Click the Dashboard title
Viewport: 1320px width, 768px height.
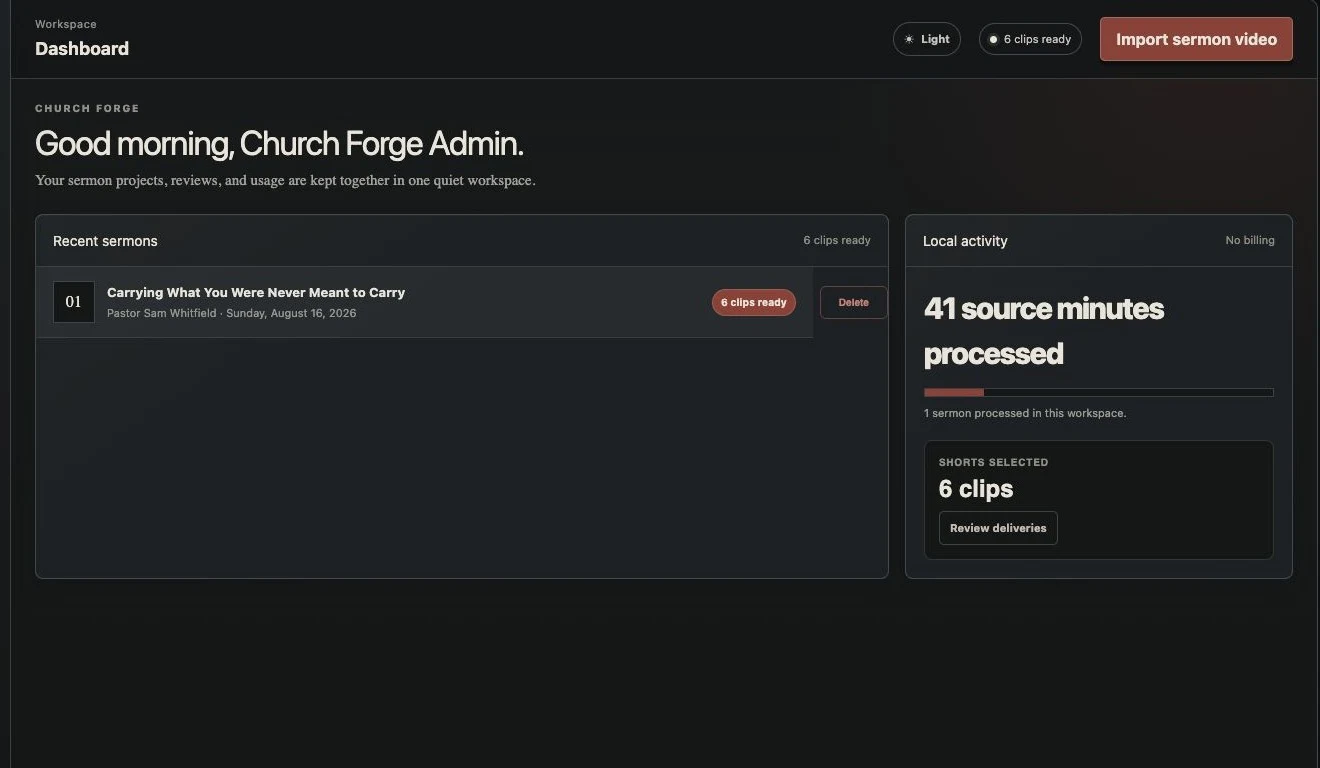[x=82, y=48]
